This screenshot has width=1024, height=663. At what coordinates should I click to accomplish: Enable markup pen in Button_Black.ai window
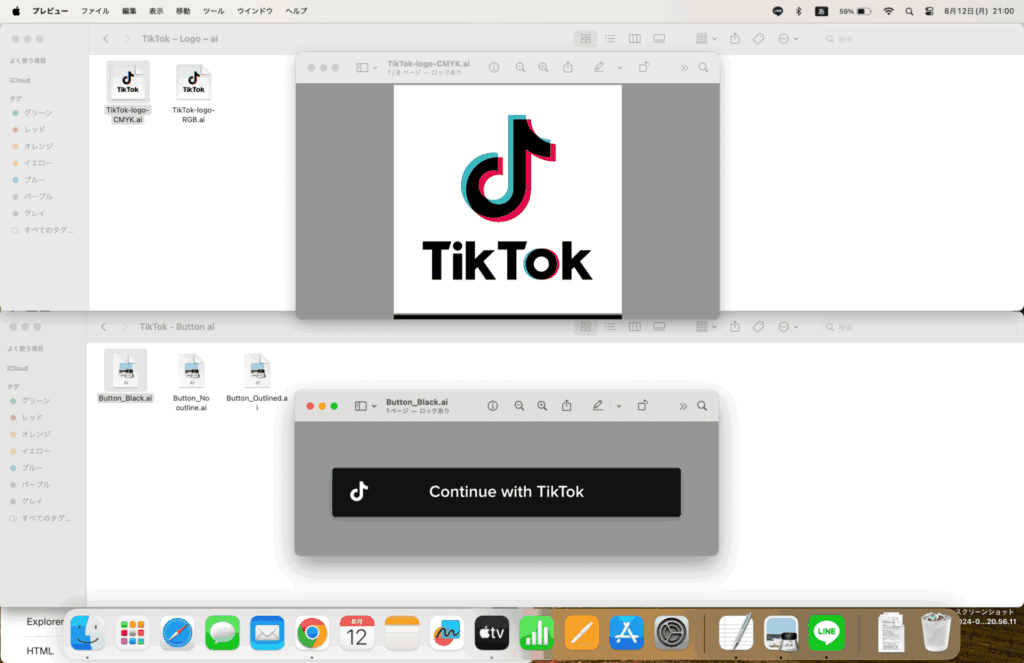click(598, 406)
